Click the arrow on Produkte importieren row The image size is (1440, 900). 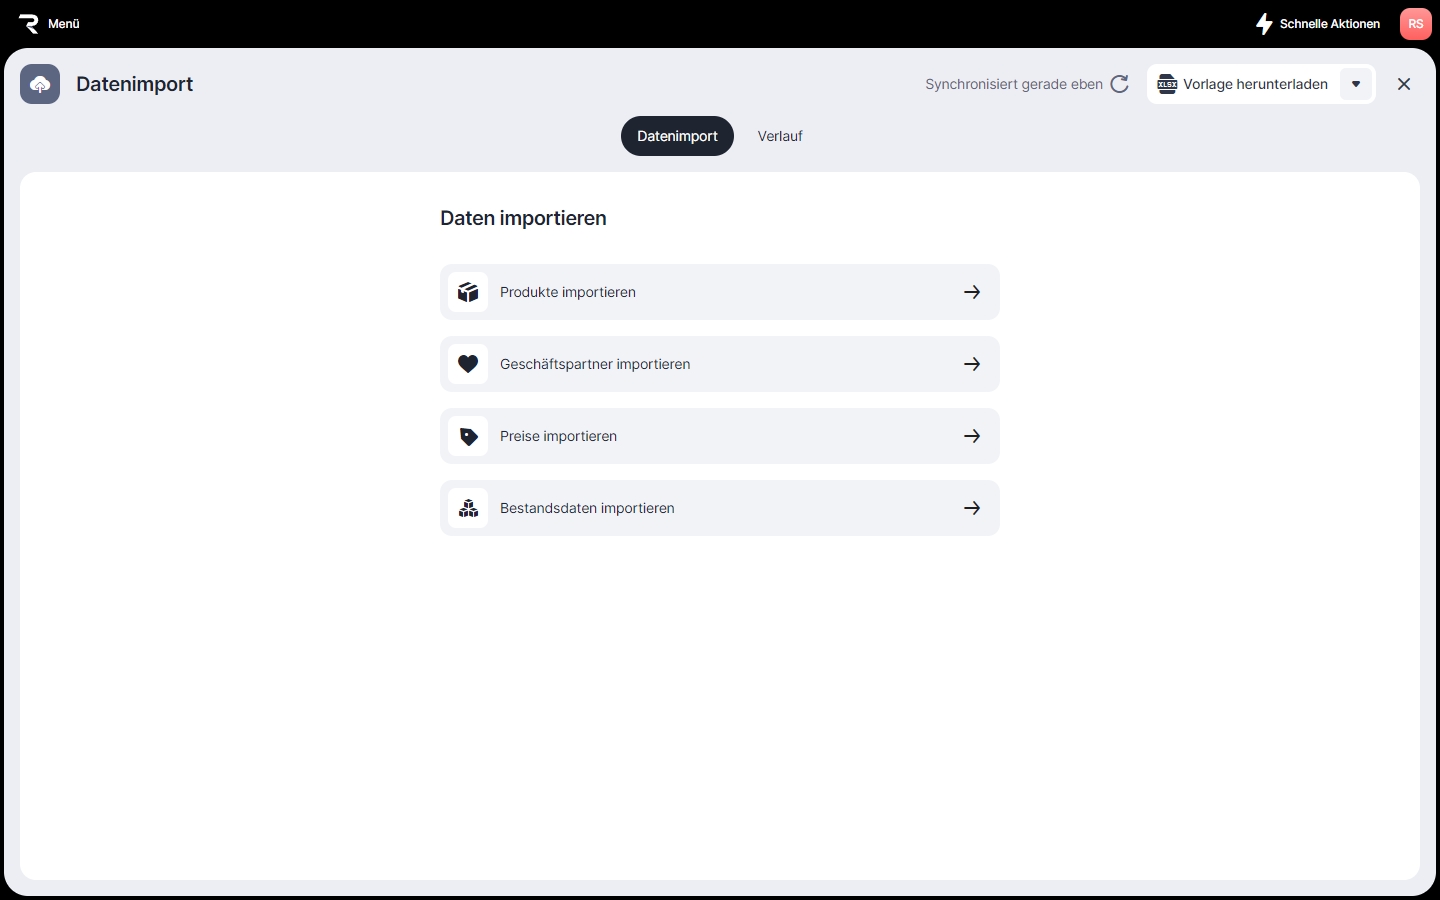(x=972, y=292)
